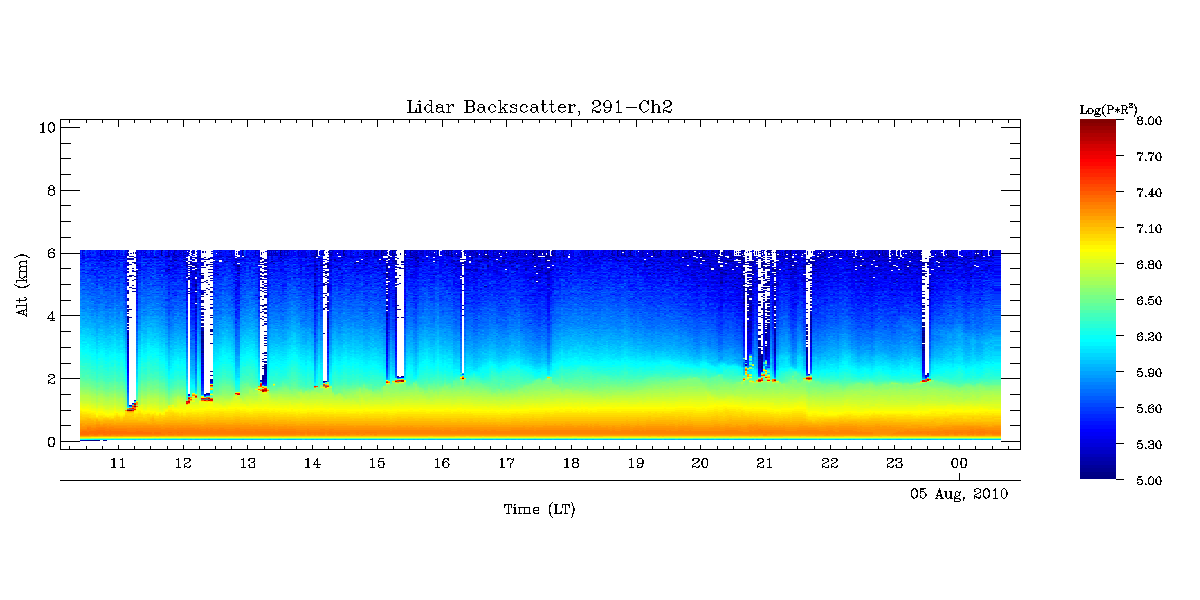This screenshot has height=600, width=1200.
Task: Click the white data gap just after 15
Action: (400, 315)
